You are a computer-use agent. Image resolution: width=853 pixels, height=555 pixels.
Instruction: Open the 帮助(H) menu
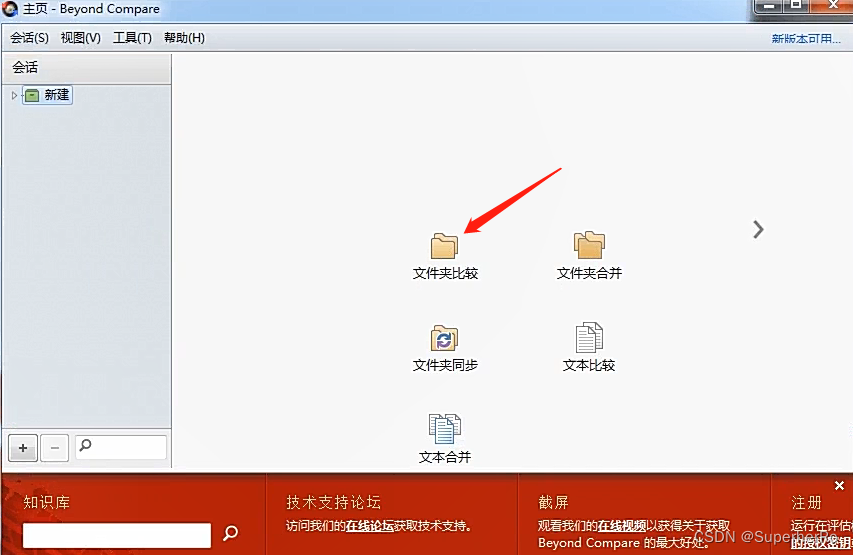coord(184,38)
